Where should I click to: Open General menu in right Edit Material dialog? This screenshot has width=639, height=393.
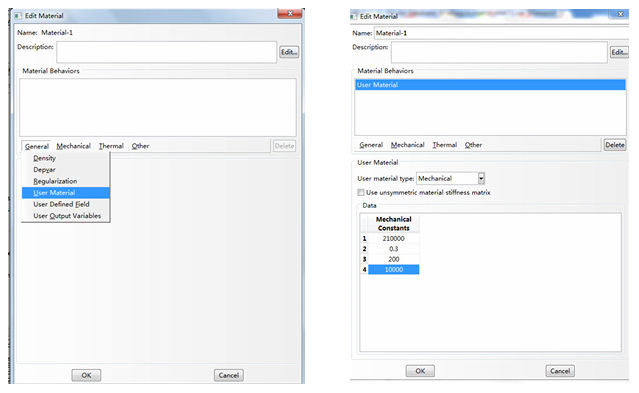[371, 145]
